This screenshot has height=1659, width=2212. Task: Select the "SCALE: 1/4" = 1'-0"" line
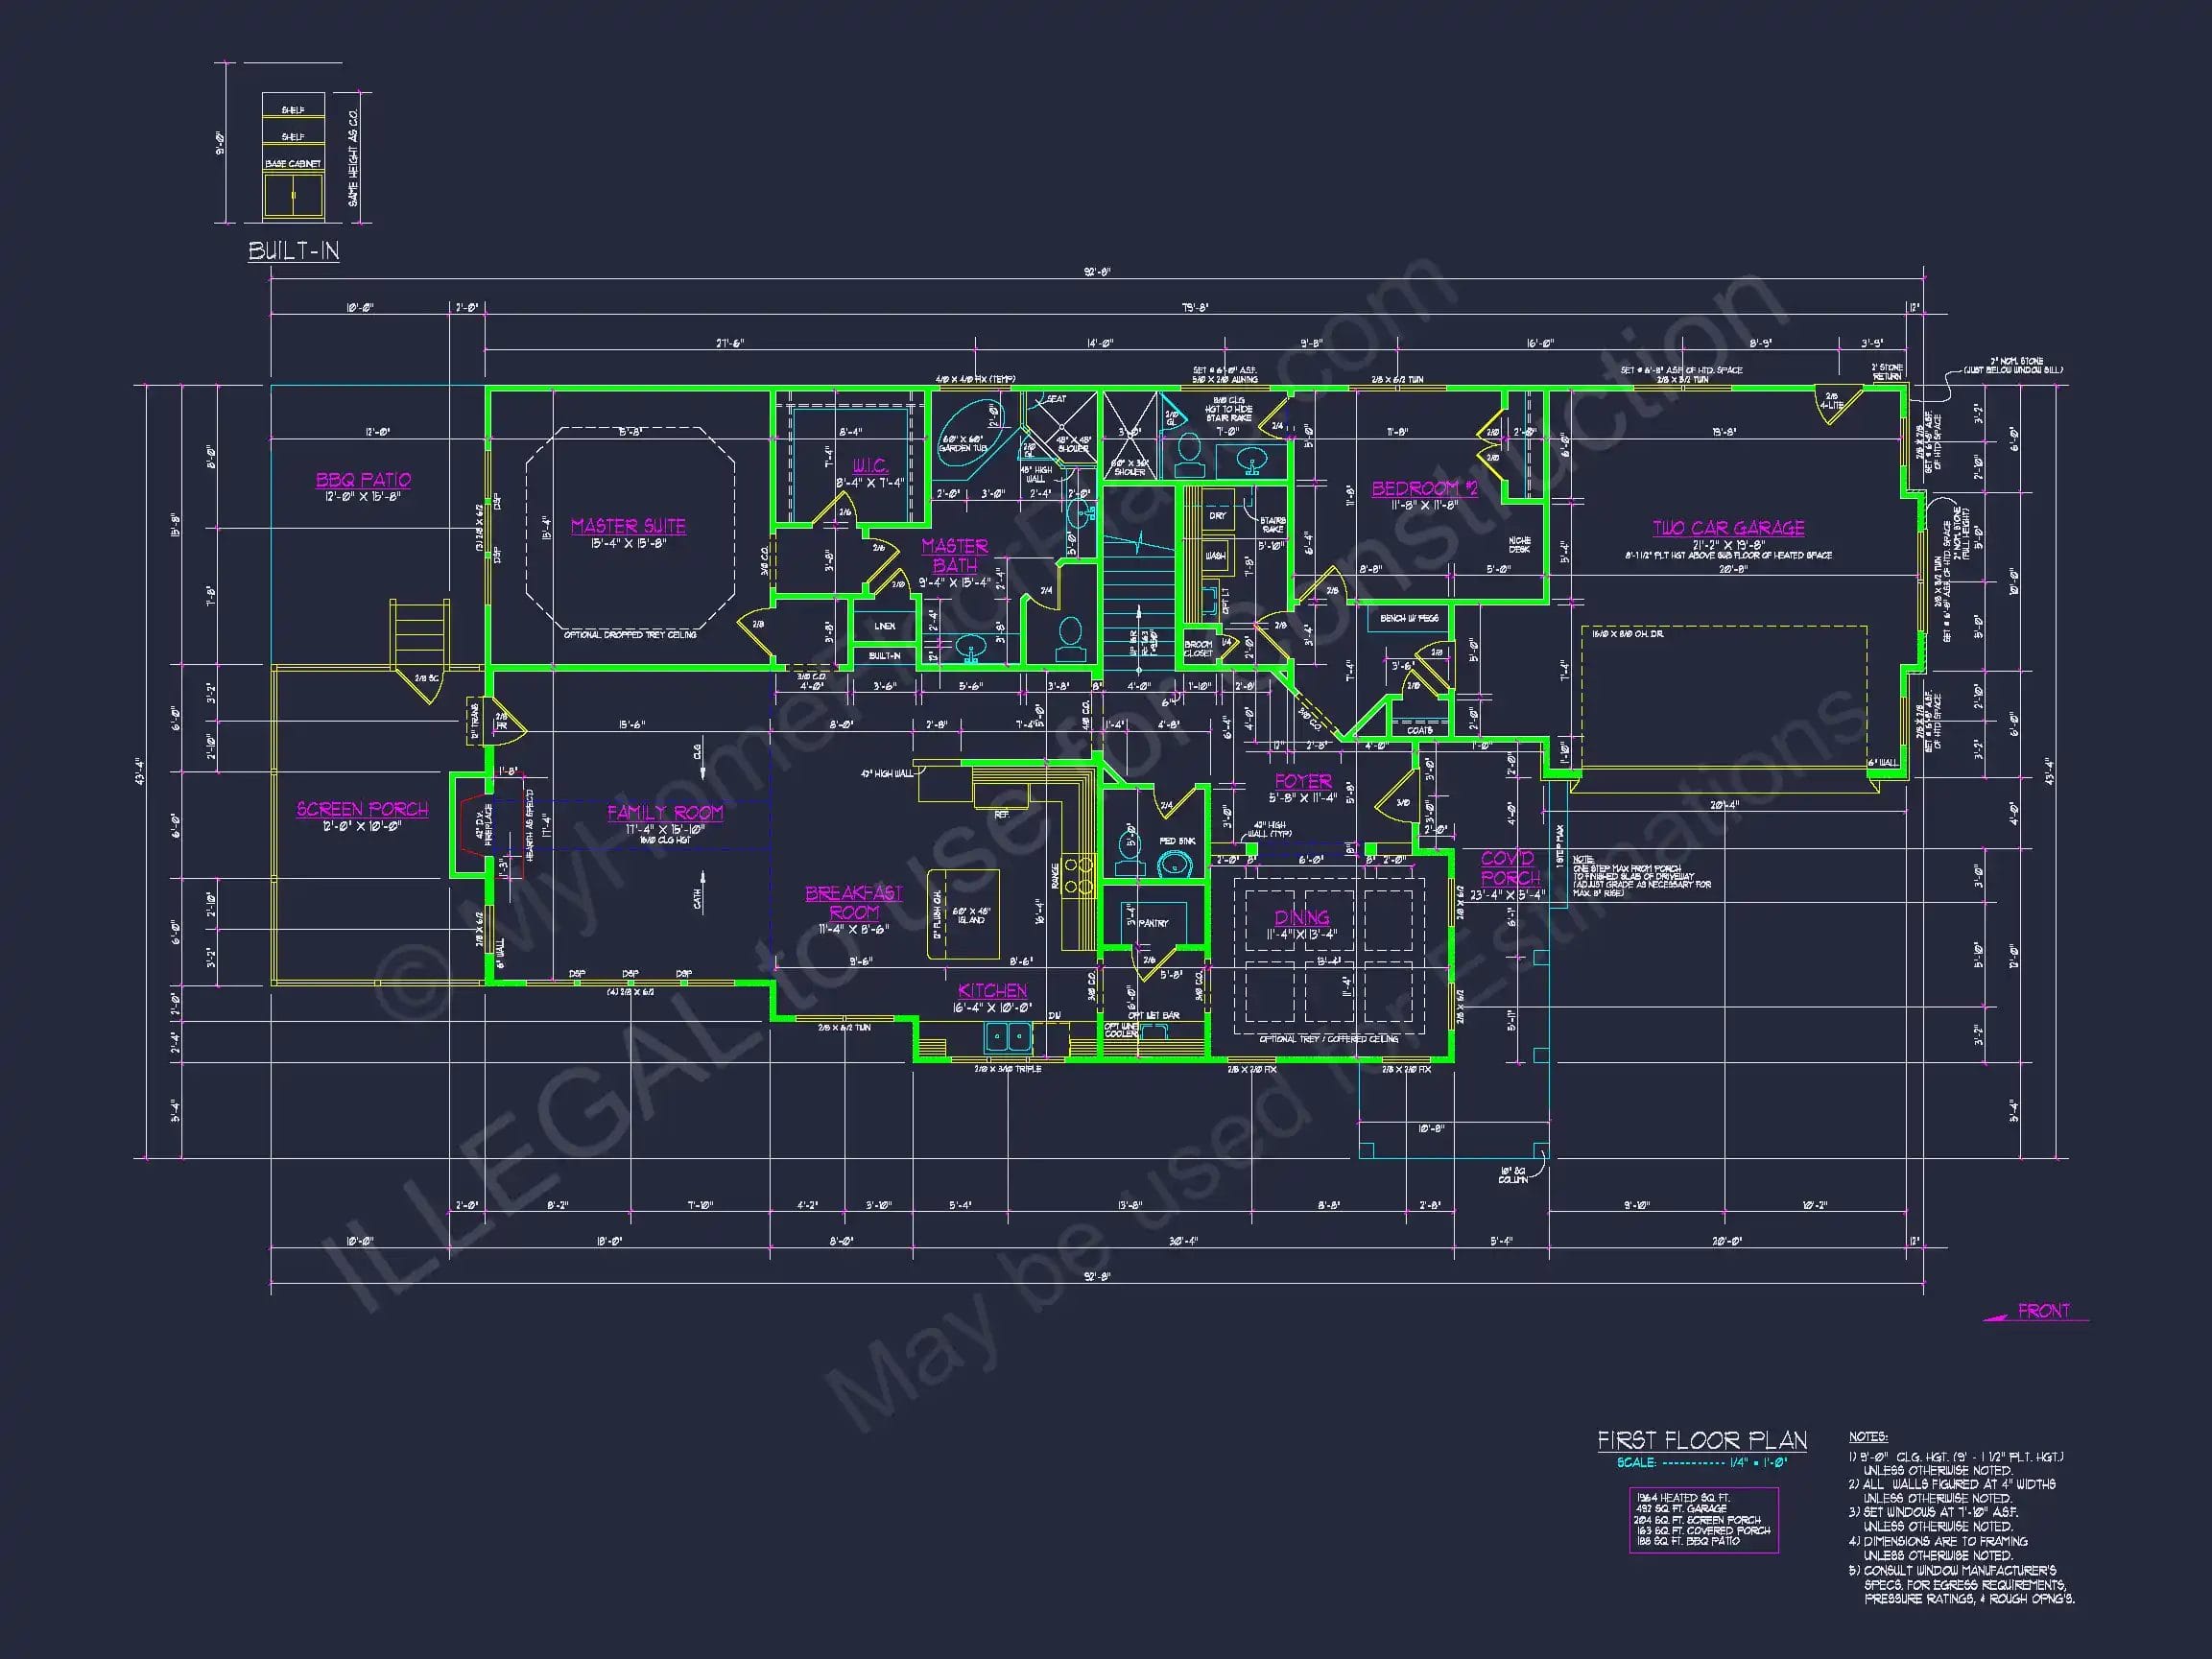pyautogui.click(x=1702, y=1462)
